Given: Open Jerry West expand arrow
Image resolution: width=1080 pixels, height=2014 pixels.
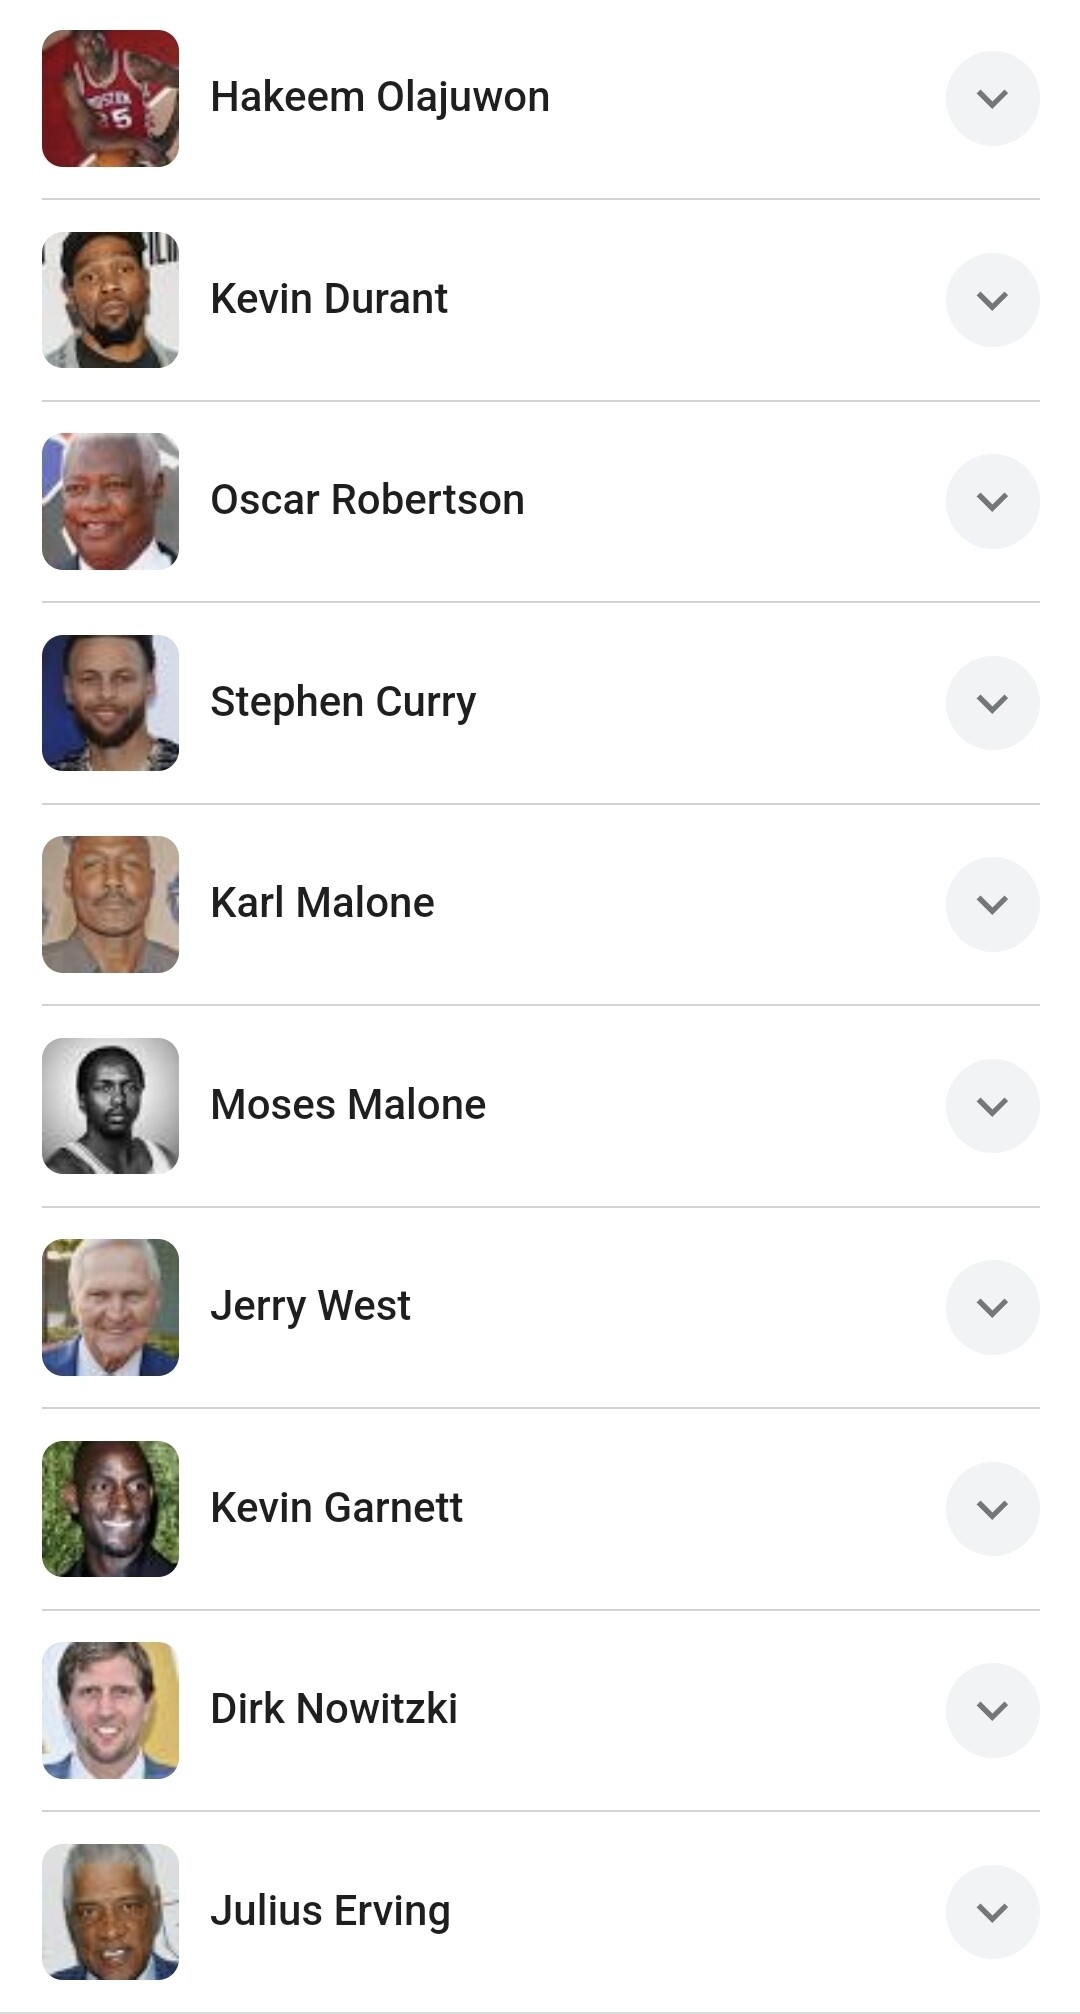Looking at the screenshot, I should (992, 1307).
